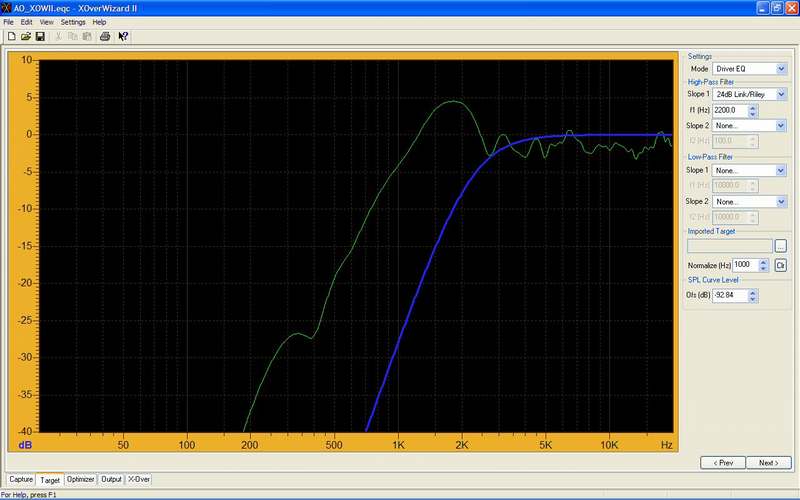The height and width of the screenshot is (500, 800).
Task: Click the Print toolbar icon
Action: pos(105,36)
